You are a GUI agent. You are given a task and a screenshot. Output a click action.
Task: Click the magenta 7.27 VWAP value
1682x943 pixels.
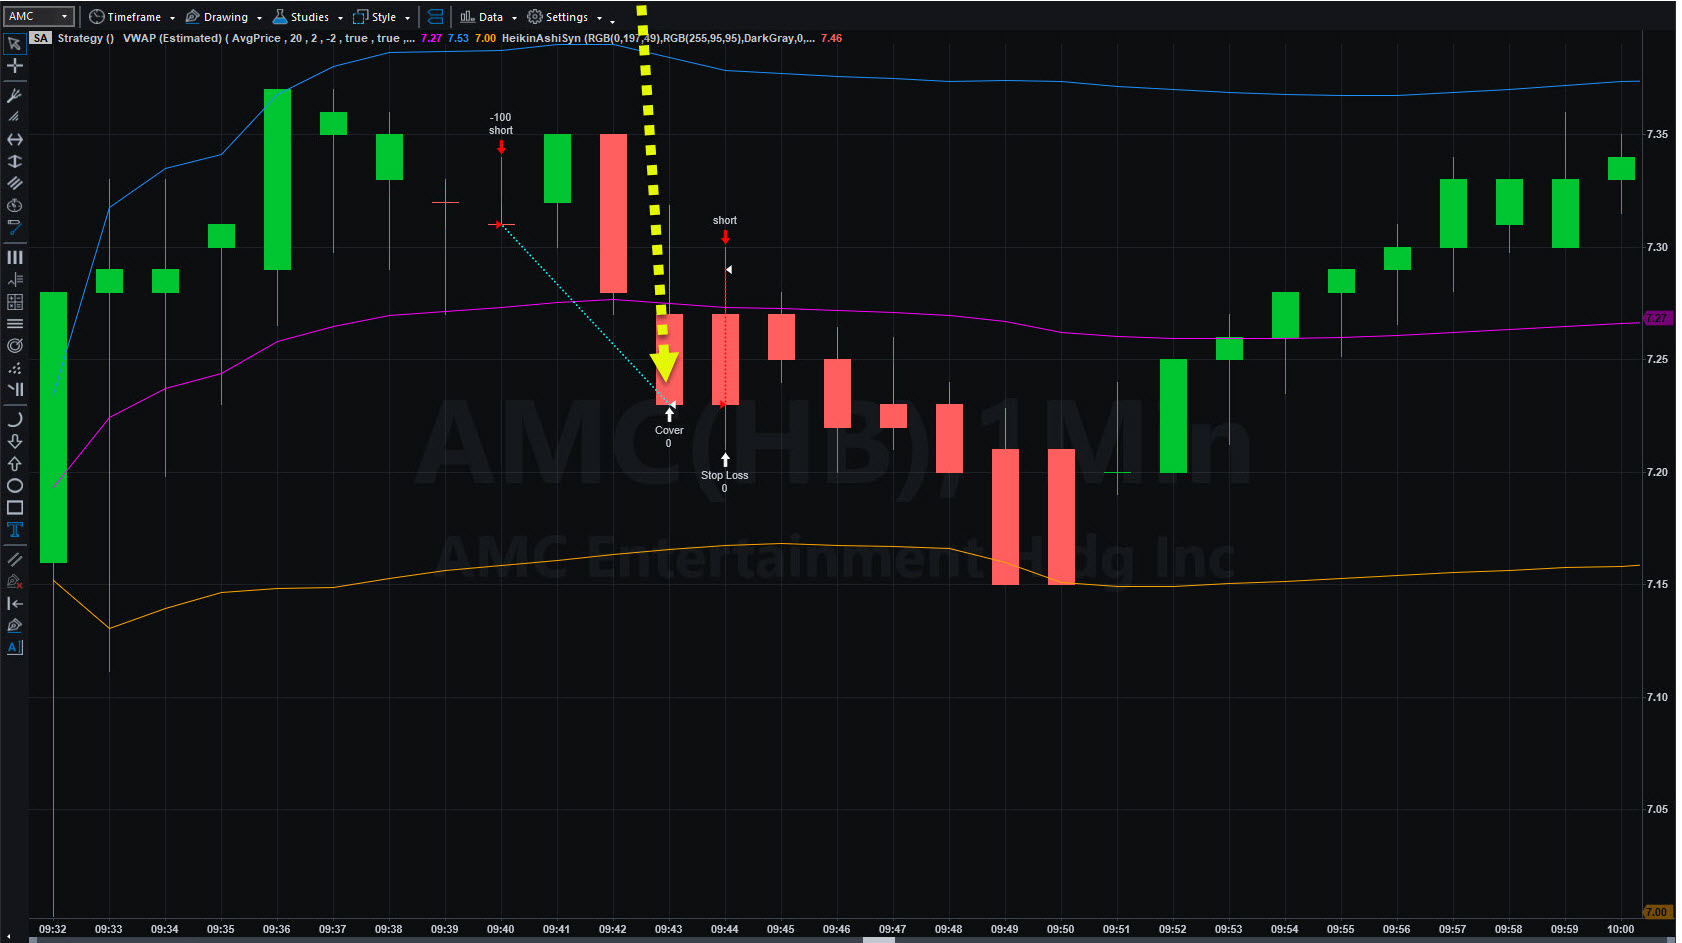pos(431,38)
